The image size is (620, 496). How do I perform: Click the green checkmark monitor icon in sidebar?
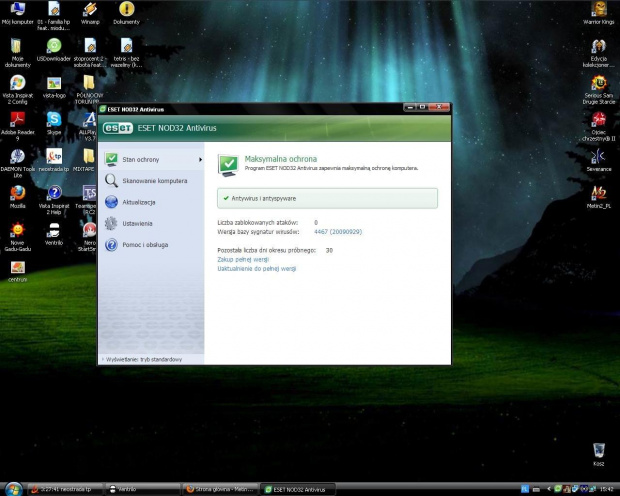[x=111, y=159]
